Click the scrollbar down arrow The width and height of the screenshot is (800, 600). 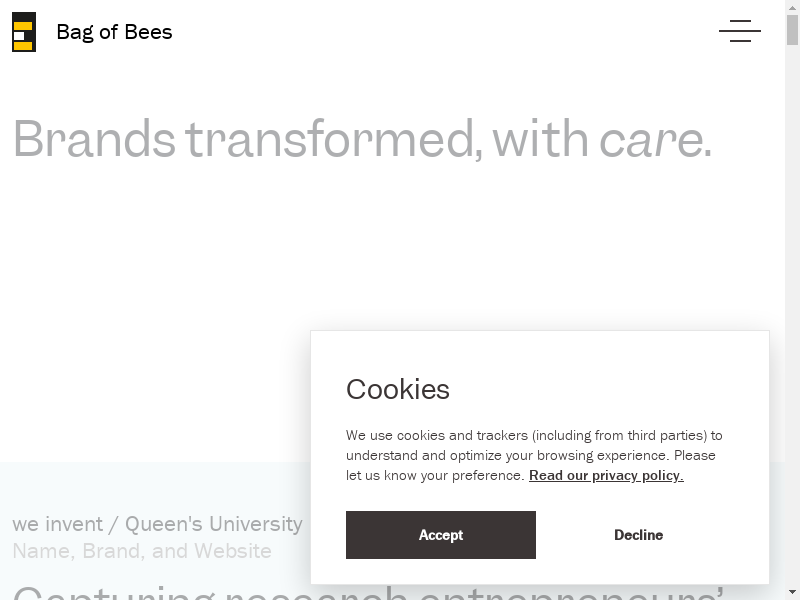pyautogui.click(x=792, y=593)
